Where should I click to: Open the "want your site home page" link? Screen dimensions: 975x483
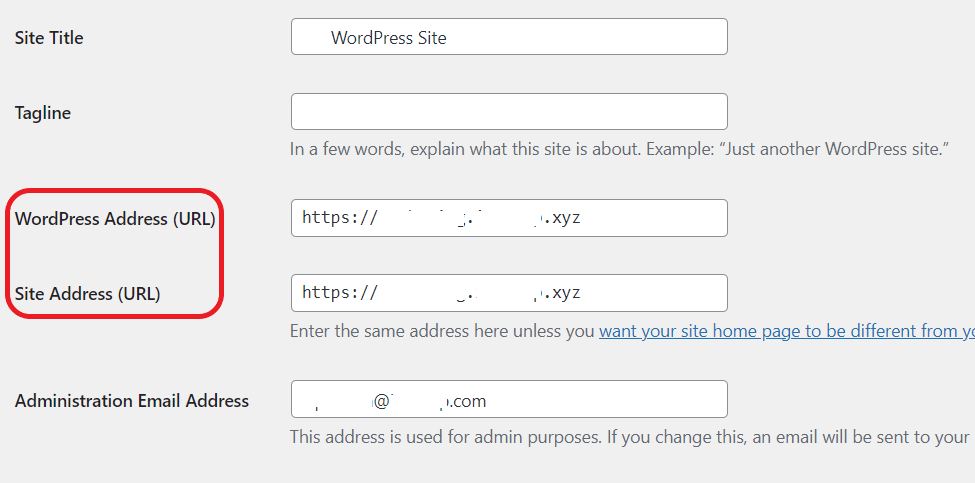coord(787,331)
